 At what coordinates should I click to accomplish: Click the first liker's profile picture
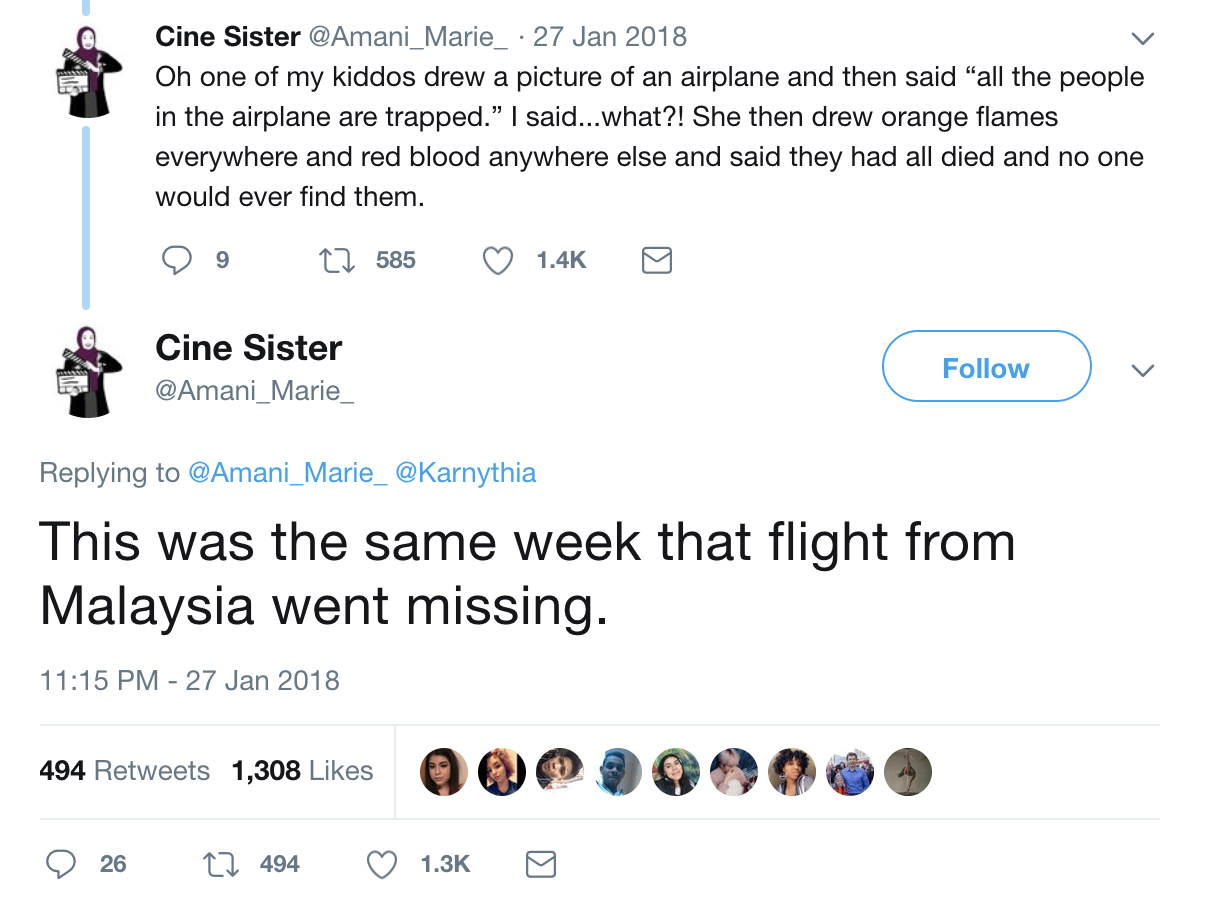[x=443, y=772]
